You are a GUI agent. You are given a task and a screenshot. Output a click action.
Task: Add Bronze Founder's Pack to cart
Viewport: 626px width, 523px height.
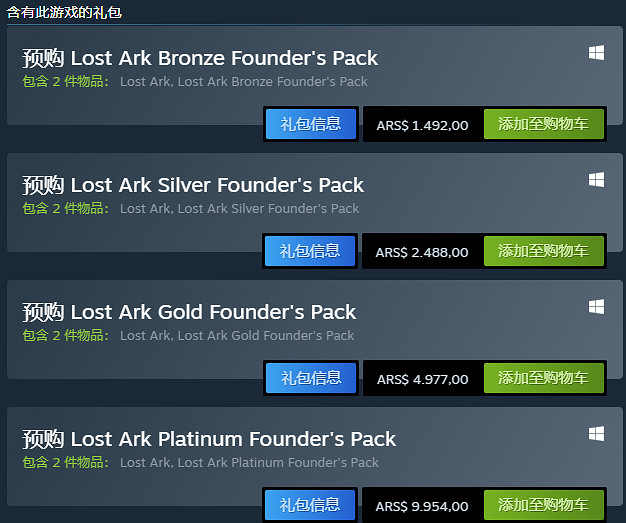tap(544, 124)
